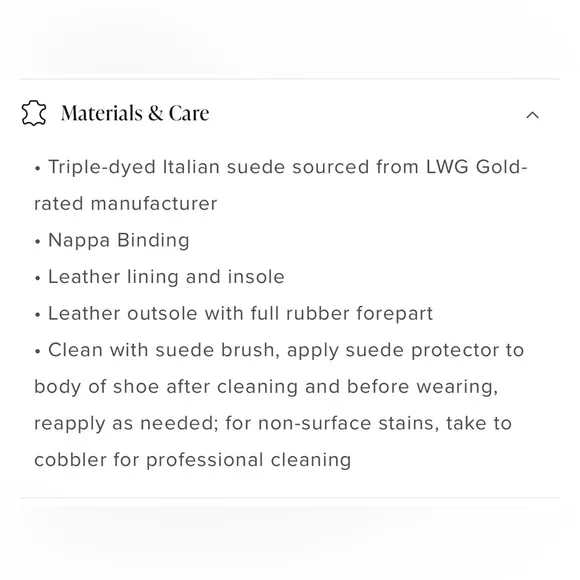Click the Materials & Care heading

135,113
